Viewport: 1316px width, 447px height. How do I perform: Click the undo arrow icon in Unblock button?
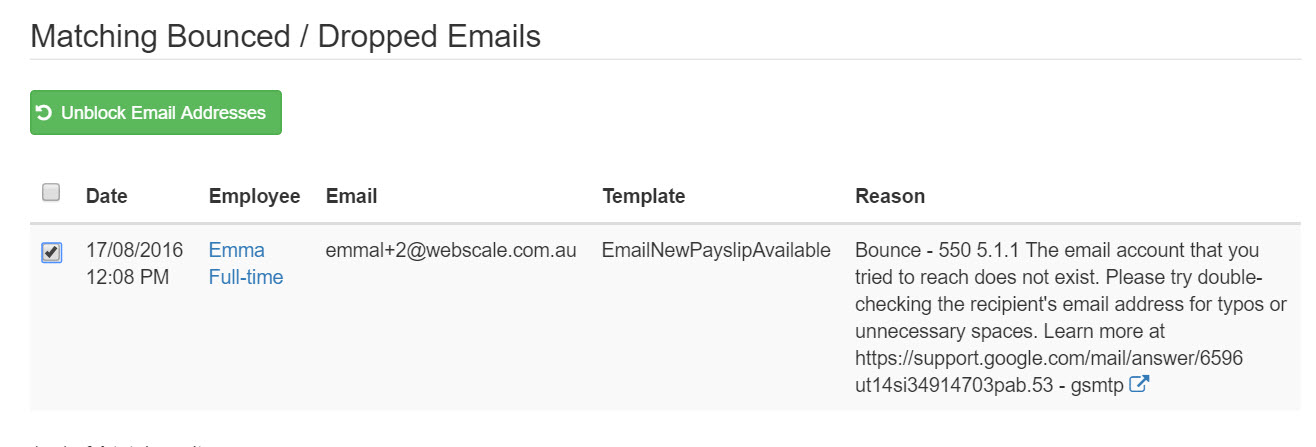[x=44, y=113]
